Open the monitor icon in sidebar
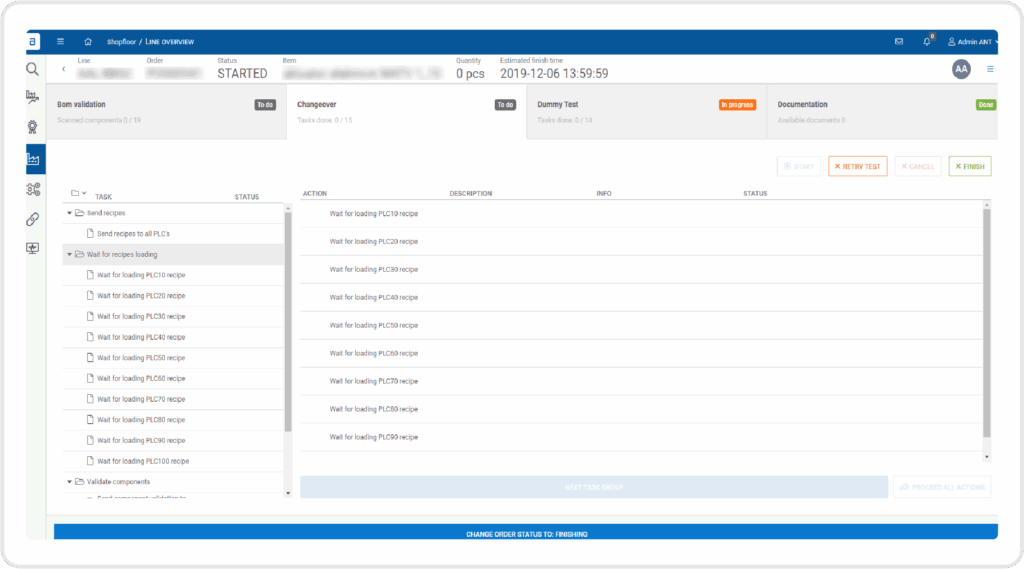The image size is (1024, 569). pos(33,248)
